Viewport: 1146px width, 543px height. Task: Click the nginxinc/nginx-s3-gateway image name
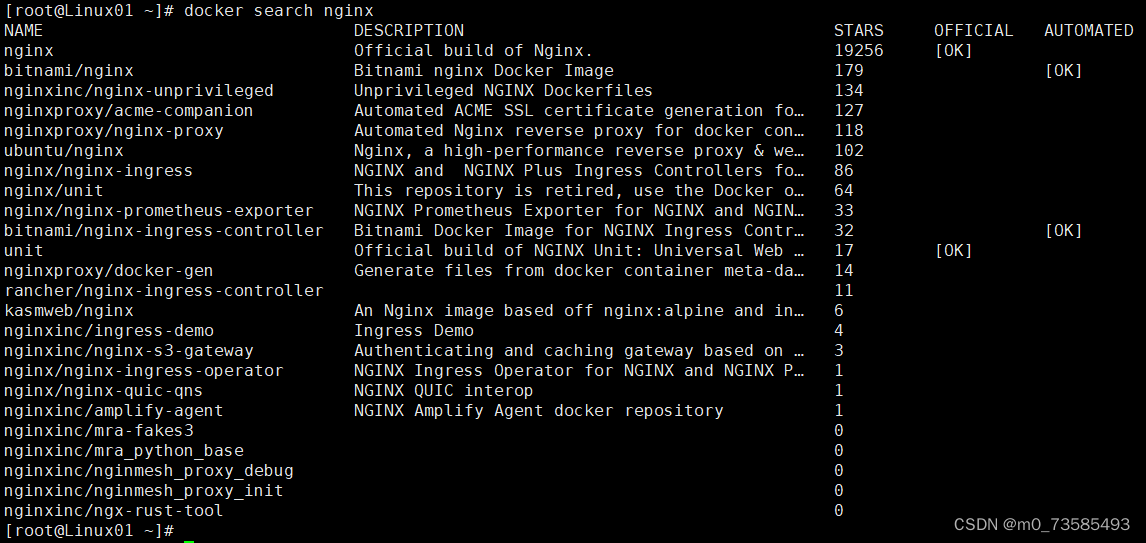pos(129,351)
